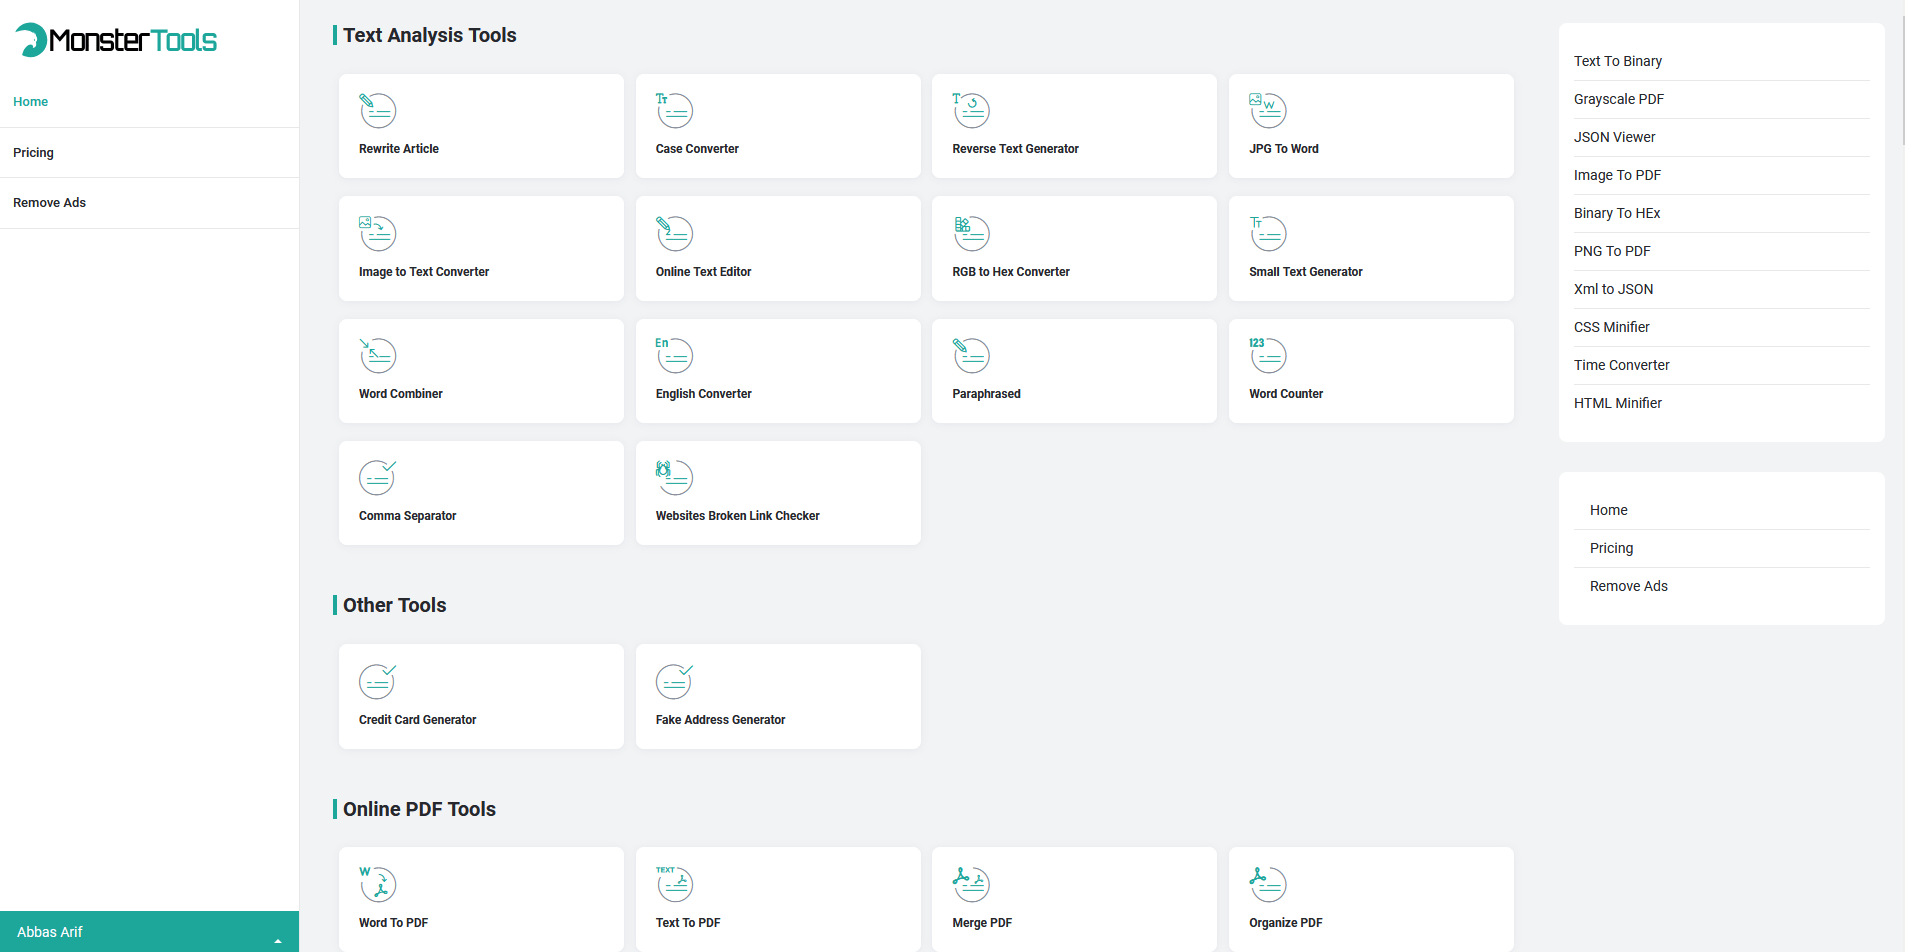Click the Rewrite Article tool icon
Viewport: 1905px width, 952px height.
(377, 110)
